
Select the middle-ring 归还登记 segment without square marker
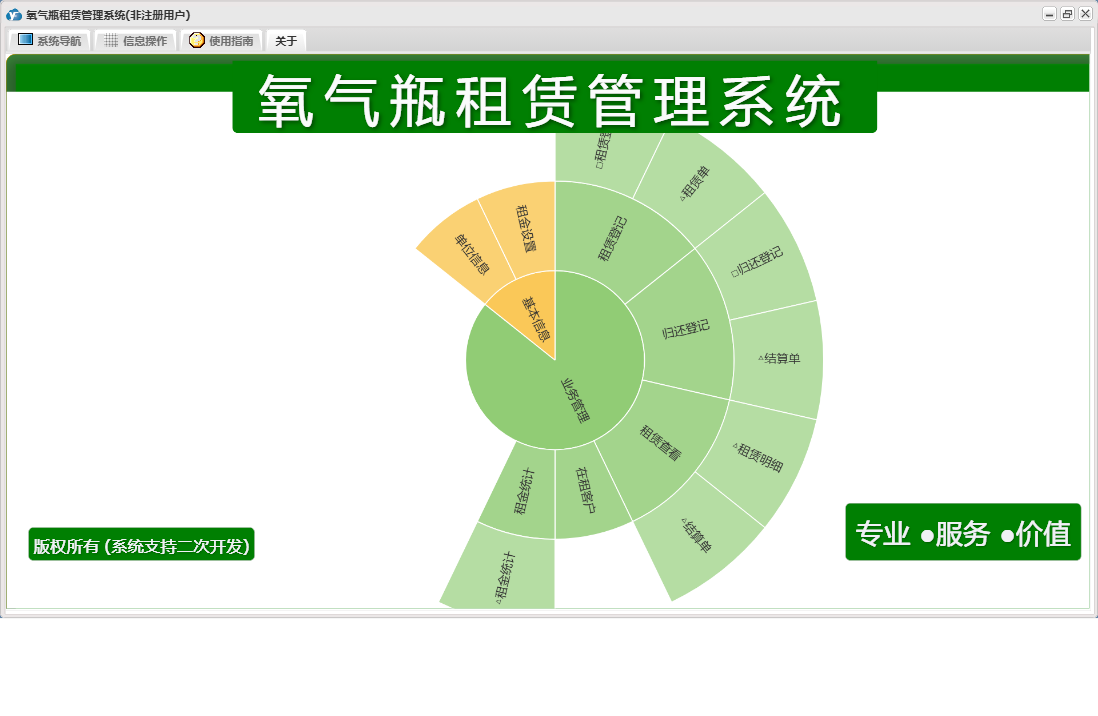tap(686, 328)
